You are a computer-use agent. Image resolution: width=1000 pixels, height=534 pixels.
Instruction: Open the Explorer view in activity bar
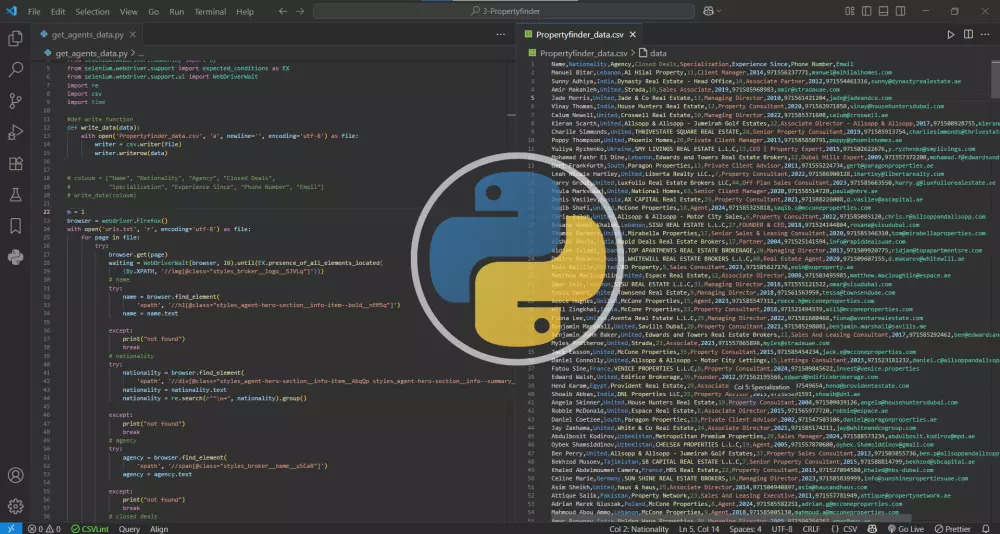(15, 39)
